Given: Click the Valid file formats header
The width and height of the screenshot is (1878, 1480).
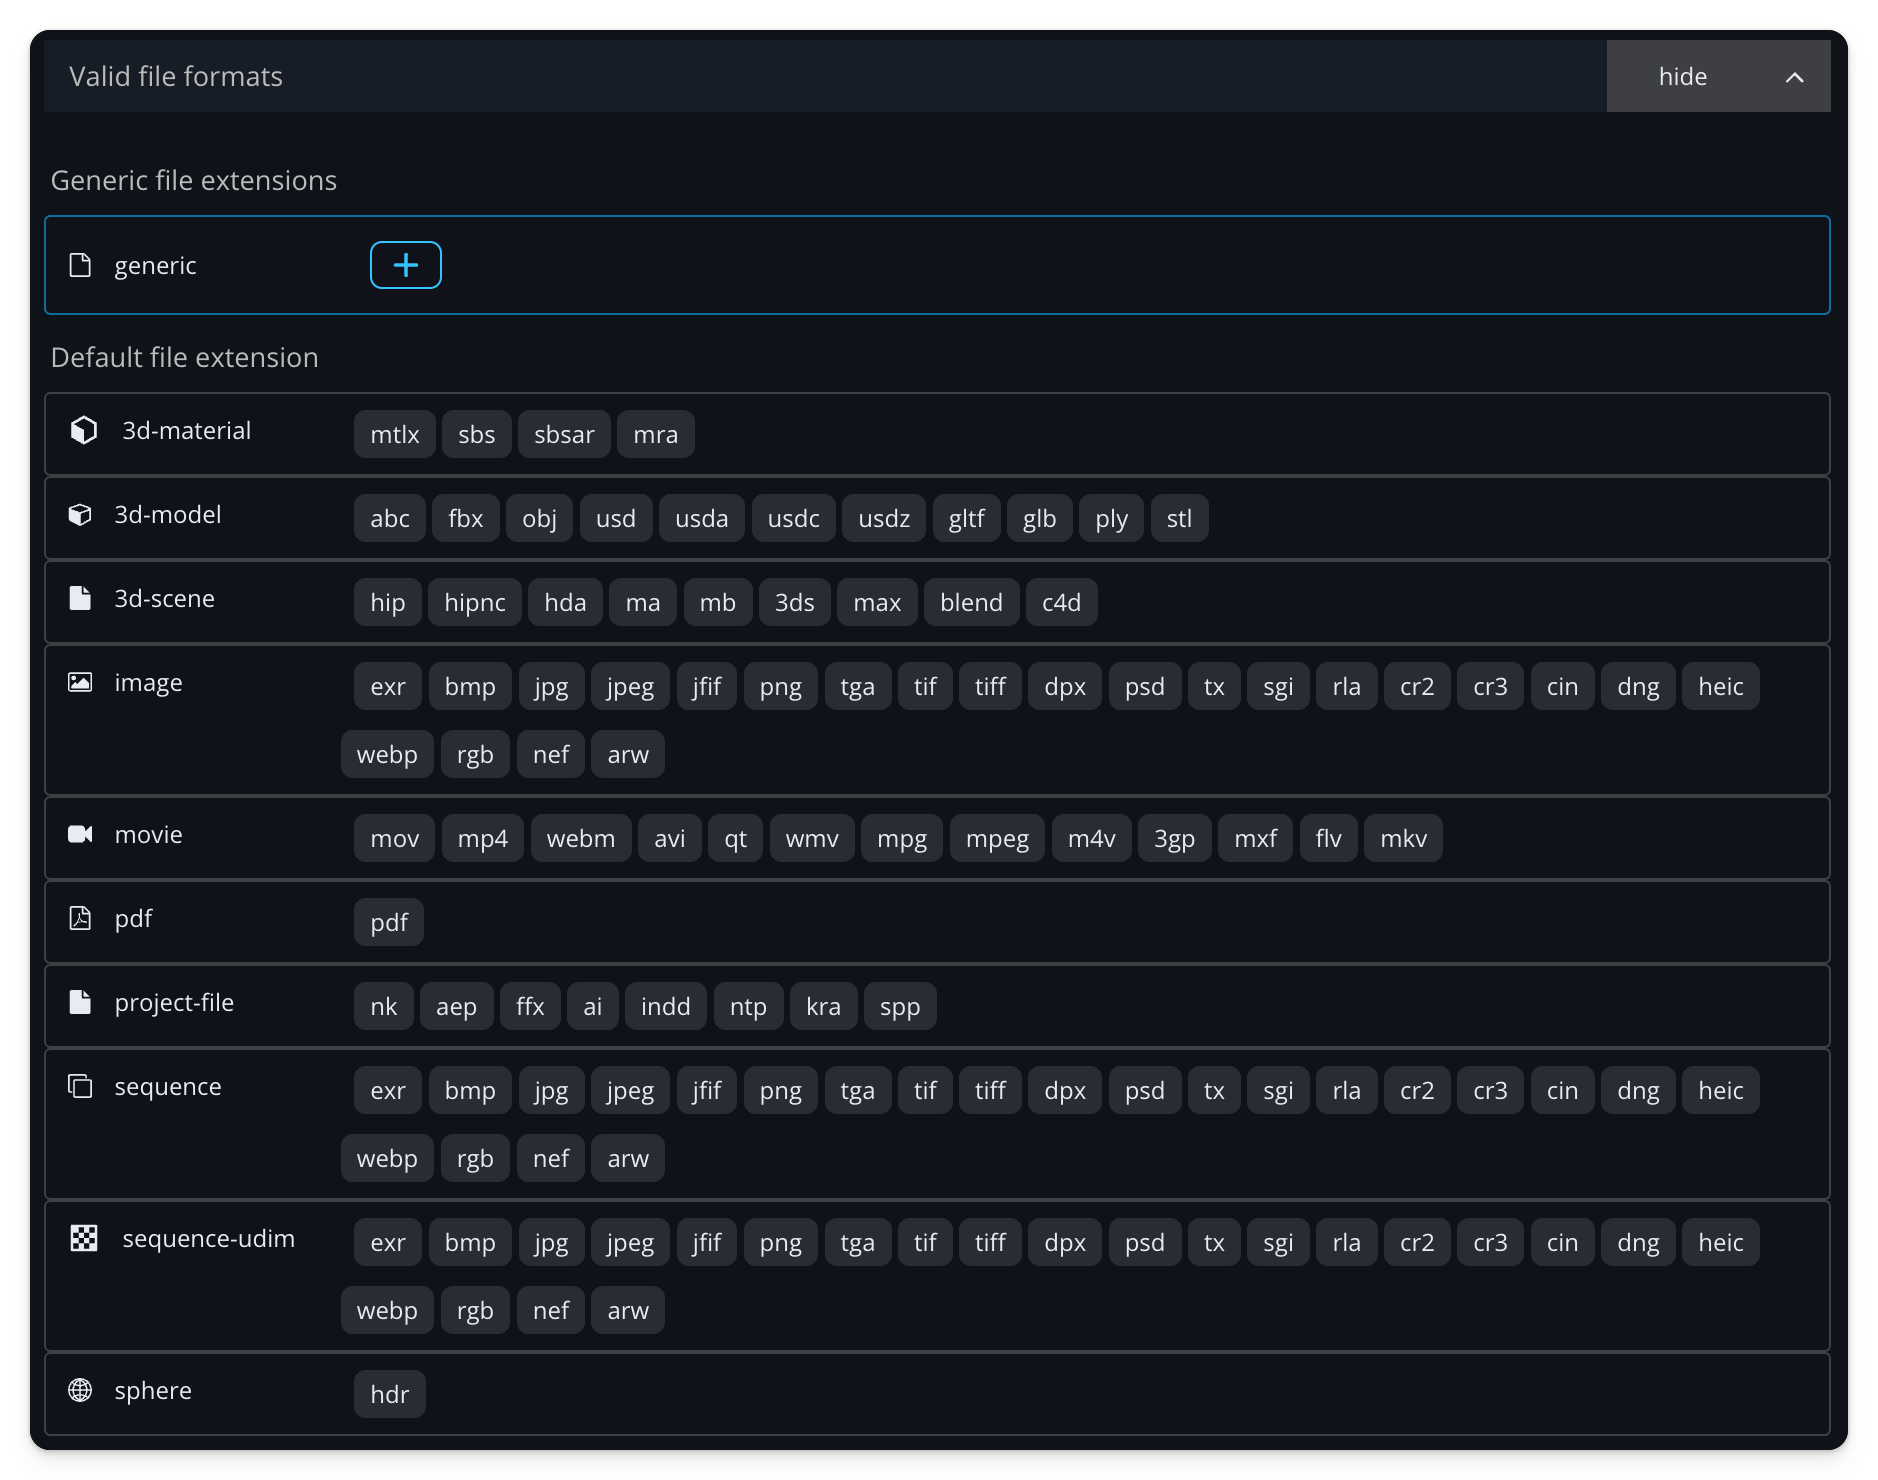Looking at the screenshot, I should pos(176,76).
